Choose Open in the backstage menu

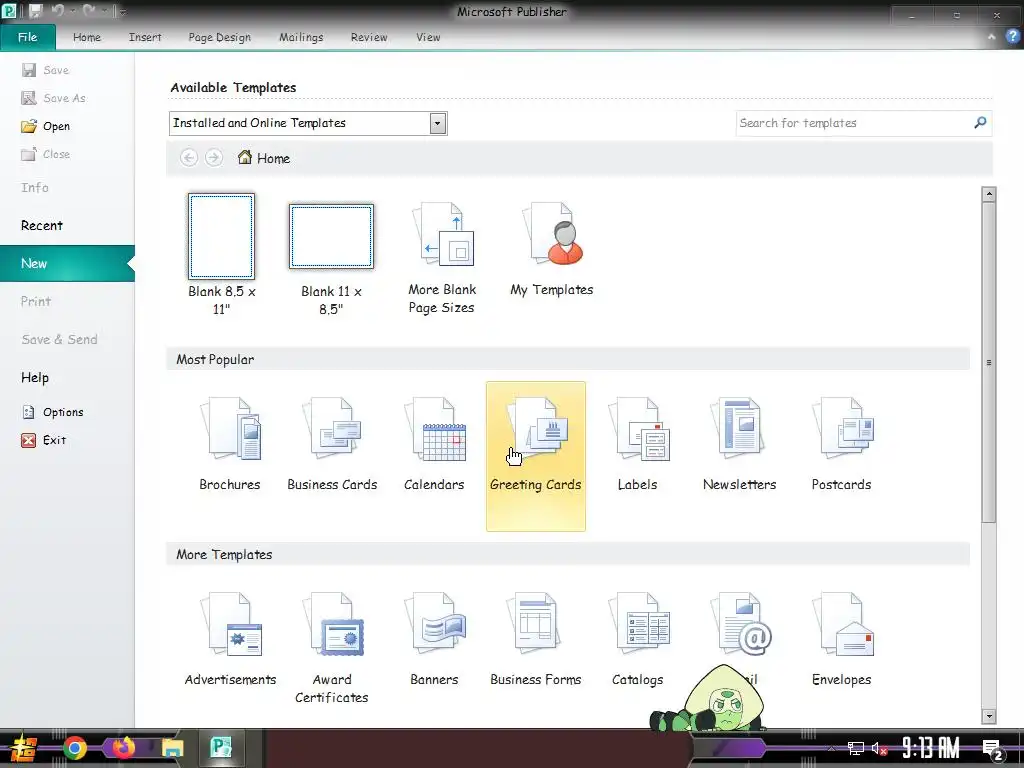pos(46,126)
